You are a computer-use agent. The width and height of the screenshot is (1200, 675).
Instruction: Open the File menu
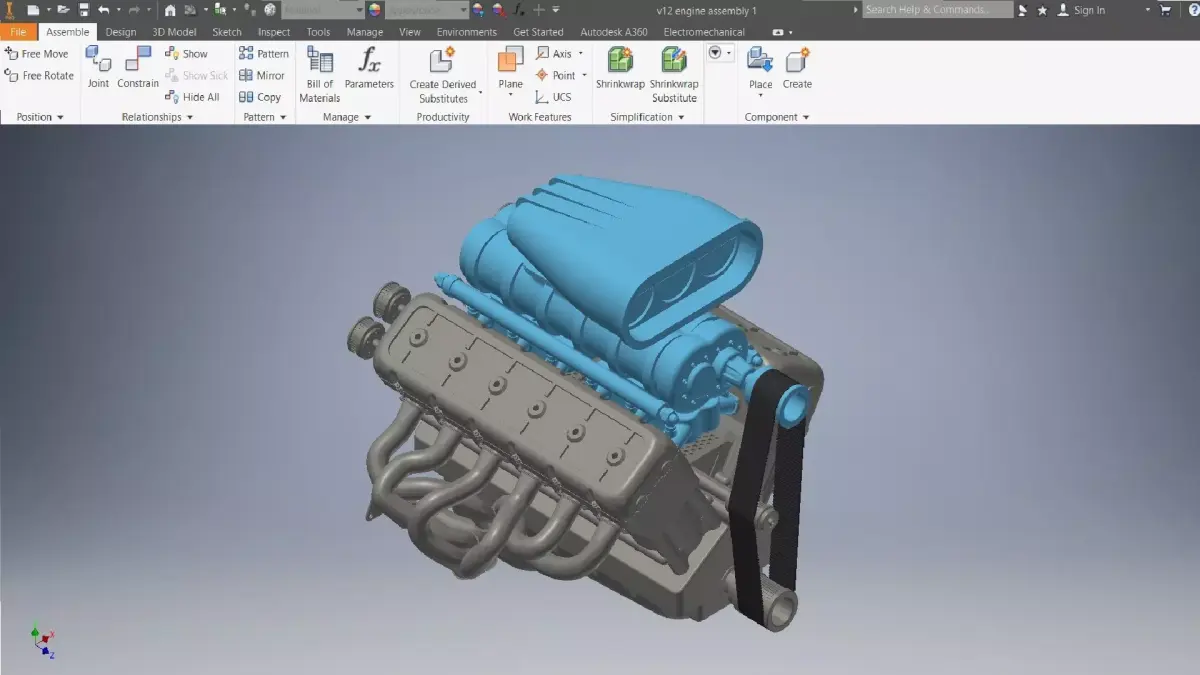[x=18, y=32]
